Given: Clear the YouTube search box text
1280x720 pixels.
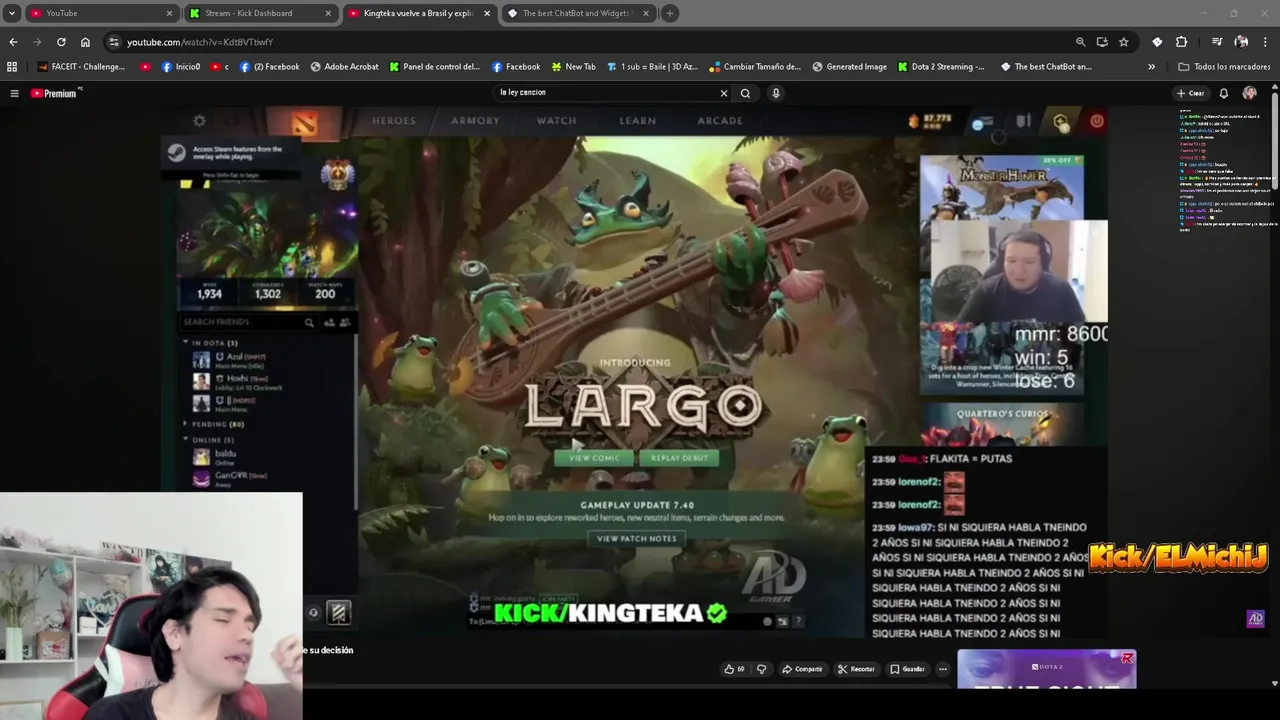Looking at the screenshot, I should coord(724,93).
